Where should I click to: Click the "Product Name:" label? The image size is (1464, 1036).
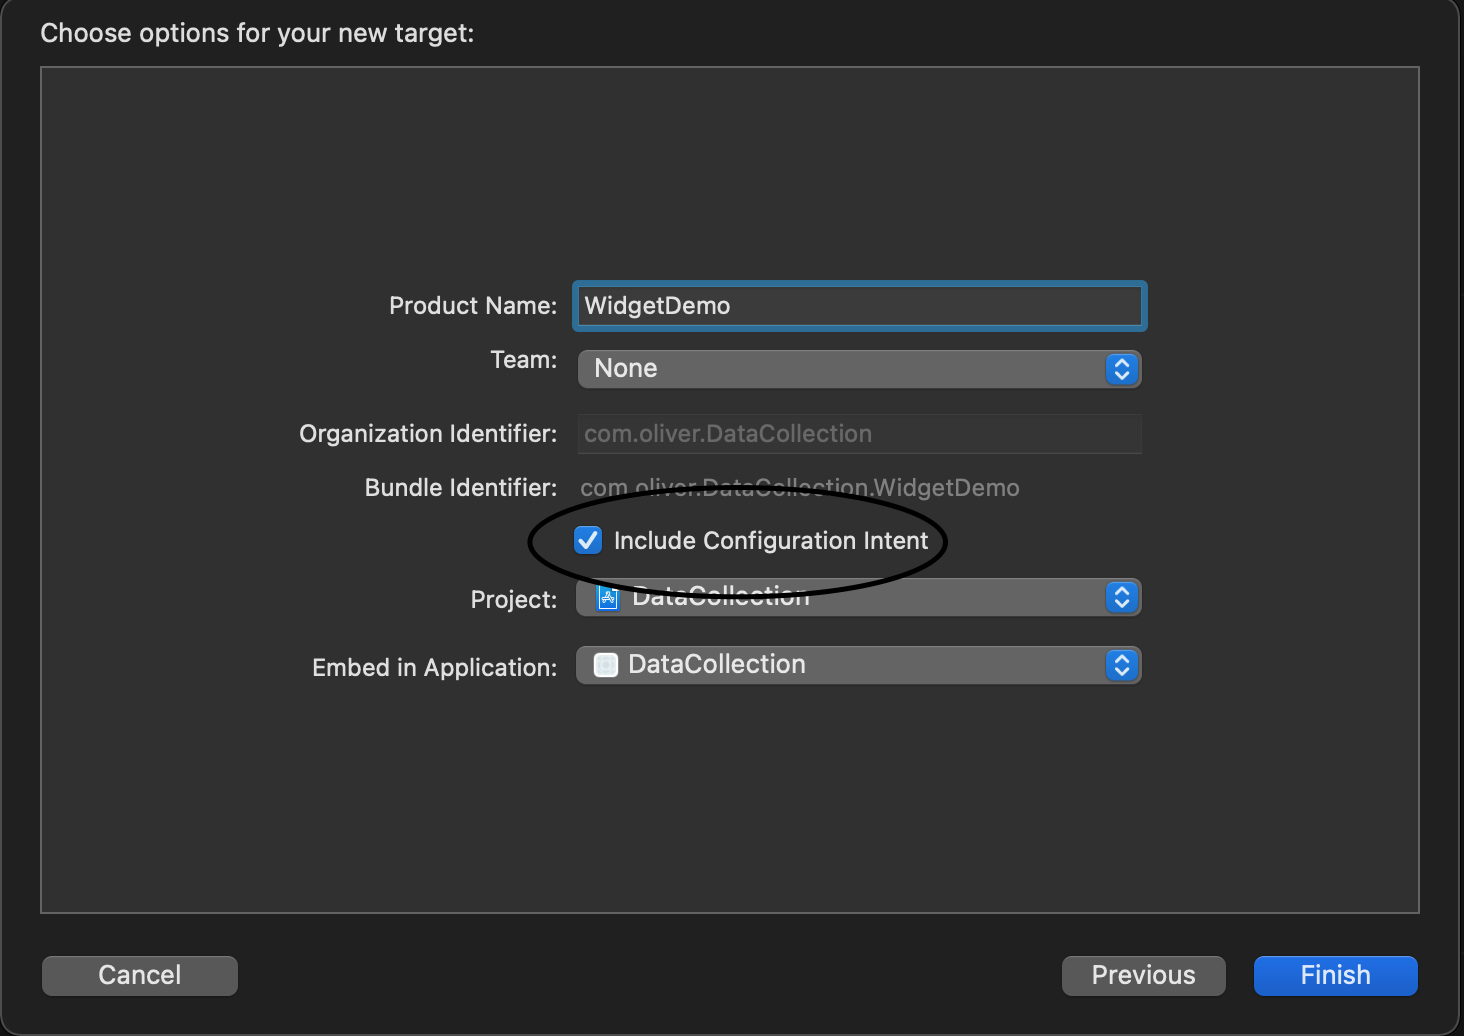[x=473, y=306]
